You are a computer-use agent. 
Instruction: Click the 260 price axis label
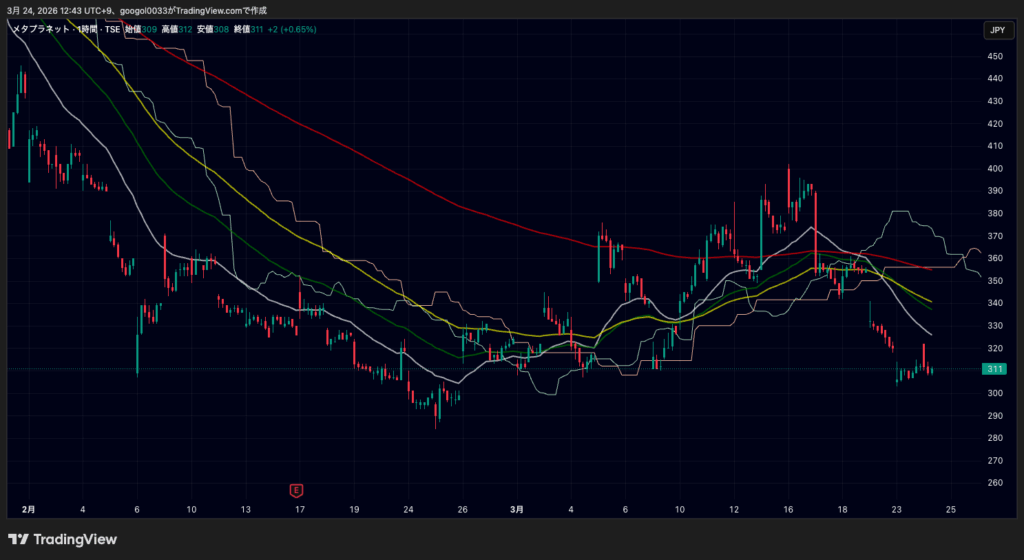point(995,483)
